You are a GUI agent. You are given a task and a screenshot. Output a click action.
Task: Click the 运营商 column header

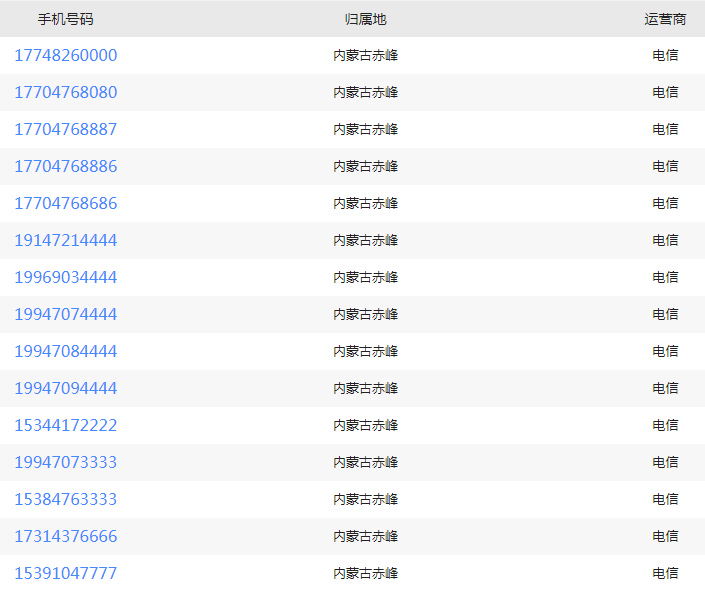[665, 19]
